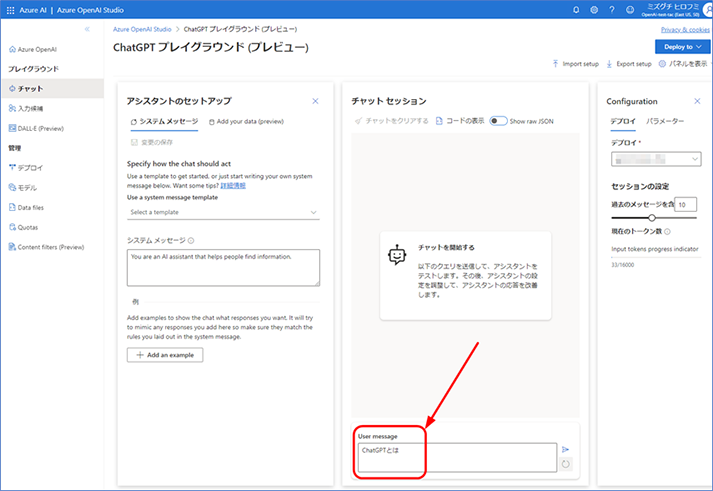Toggle Show raw JSON switch
Screen dimensions: 713x491
(498, 121)
